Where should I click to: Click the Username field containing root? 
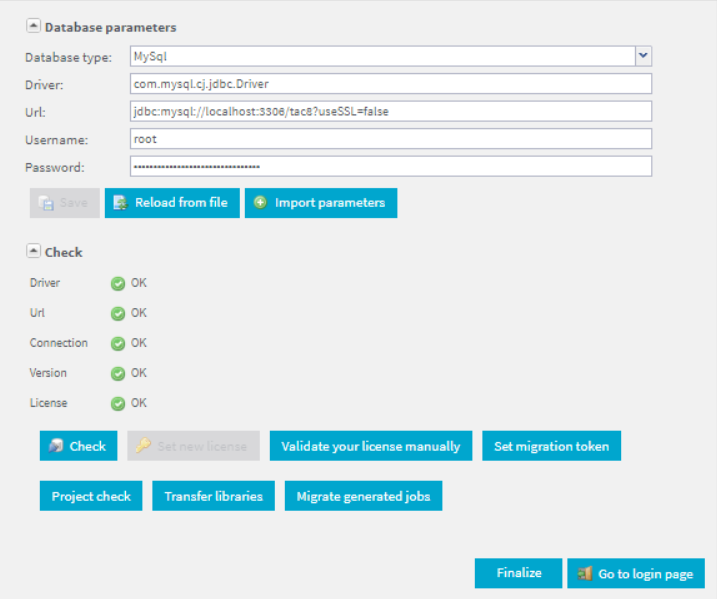[x=391, y=139]
